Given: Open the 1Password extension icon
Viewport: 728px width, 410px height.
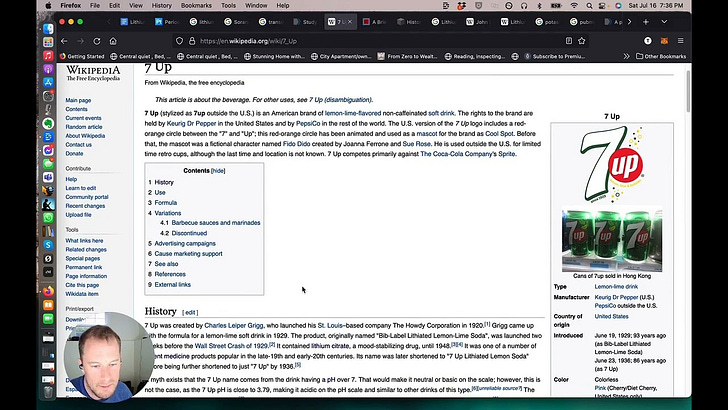Looking at the screenshot, I should [648, 41].
